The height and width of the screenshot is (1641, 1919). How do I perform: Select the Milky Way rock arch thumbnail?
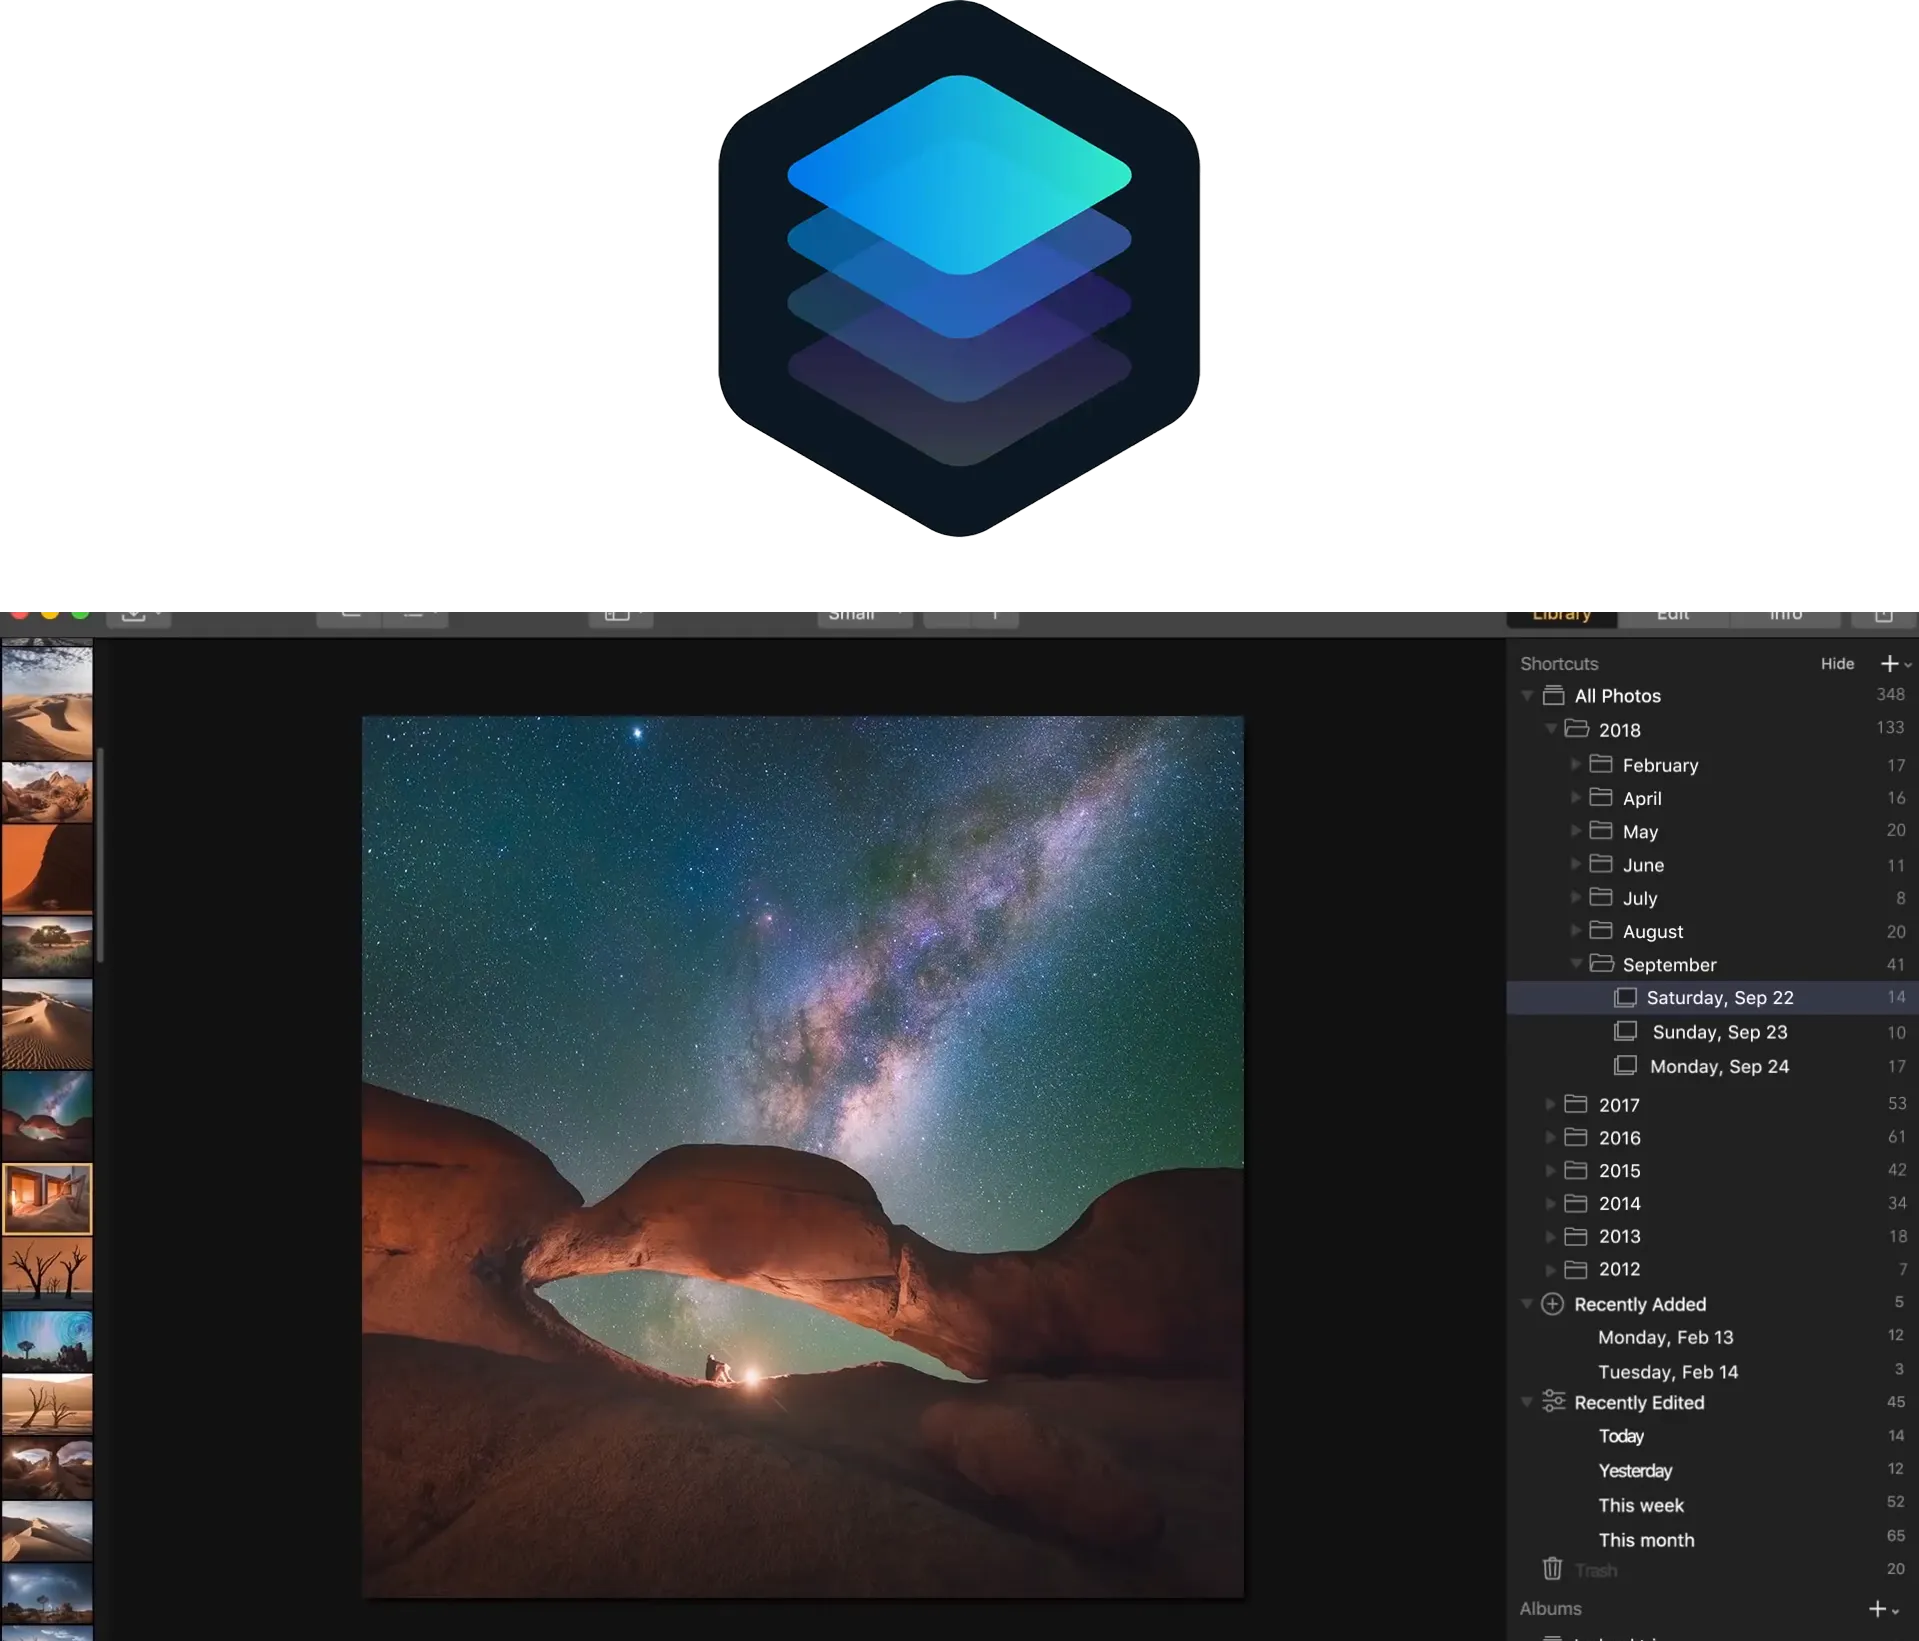[x=47, y=1115]
